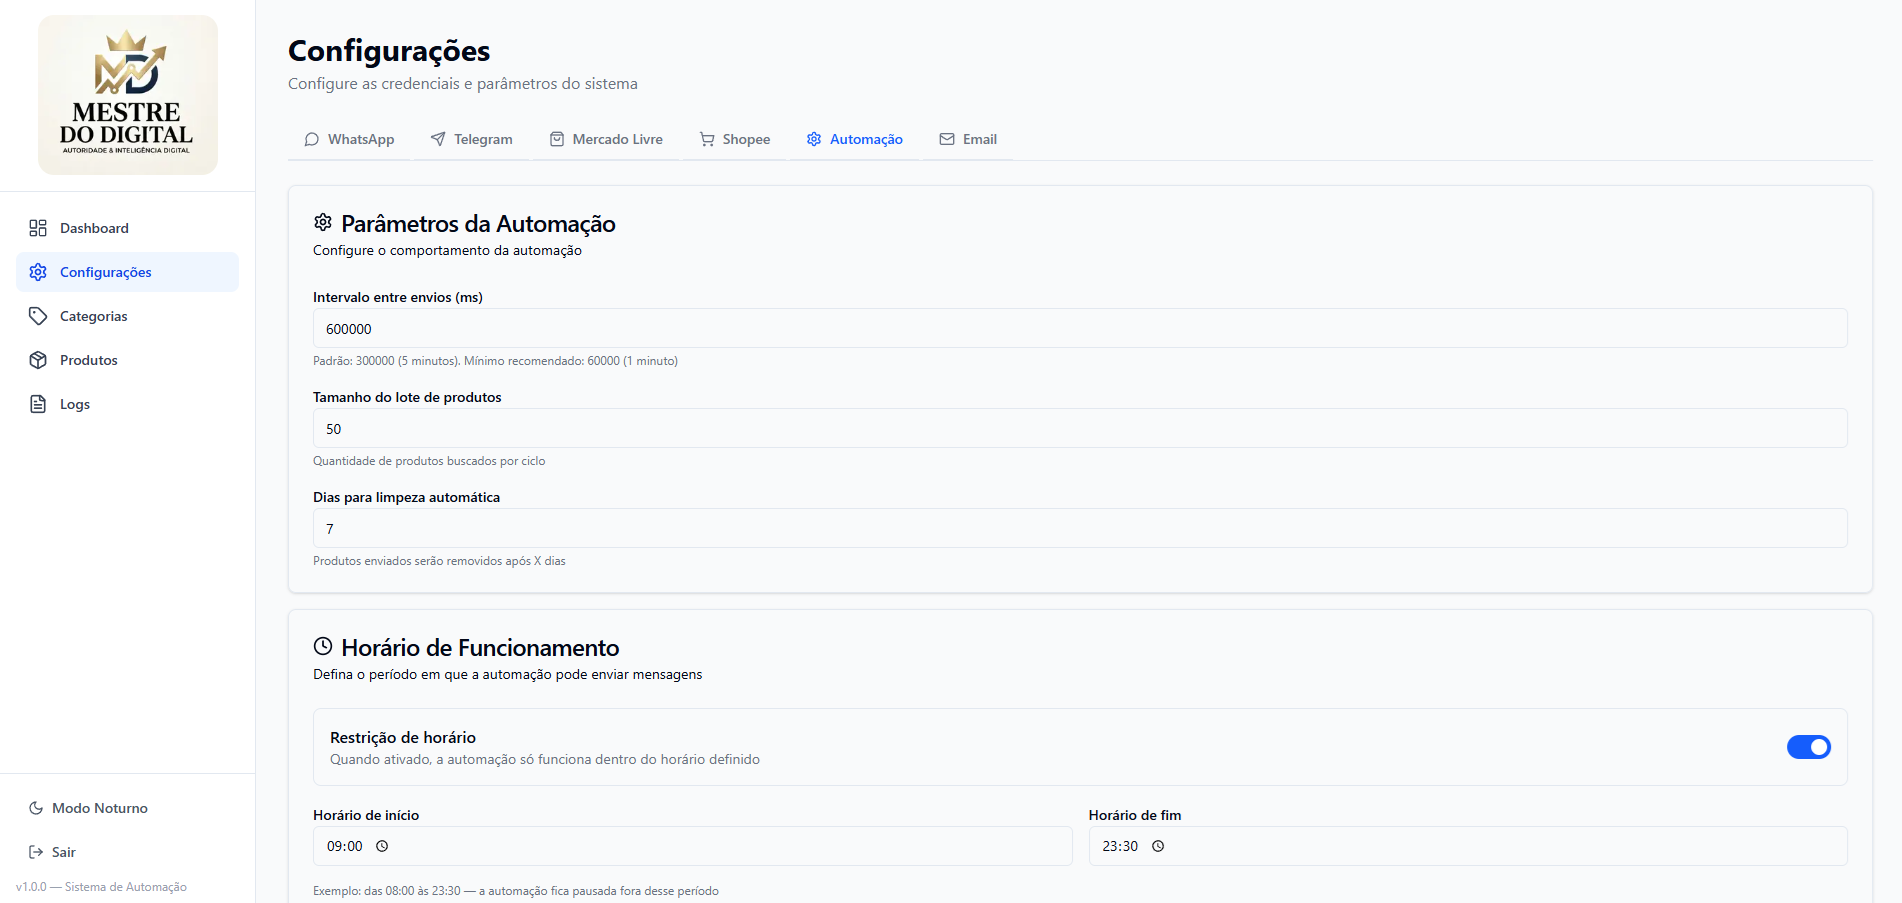The width and height of the screenshot is (1902, 903).
Task: Open the WhatsApp settings tab
Action: 349,139
